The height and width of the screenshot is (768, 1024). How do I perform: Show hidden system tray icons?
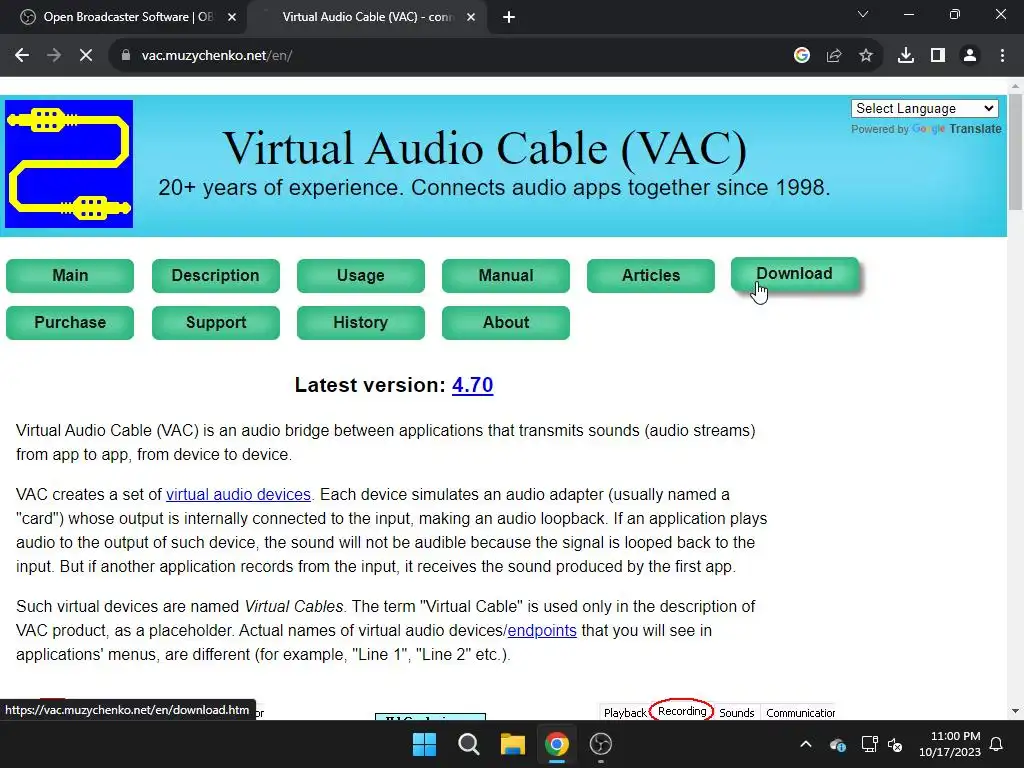tap(806, 744)
